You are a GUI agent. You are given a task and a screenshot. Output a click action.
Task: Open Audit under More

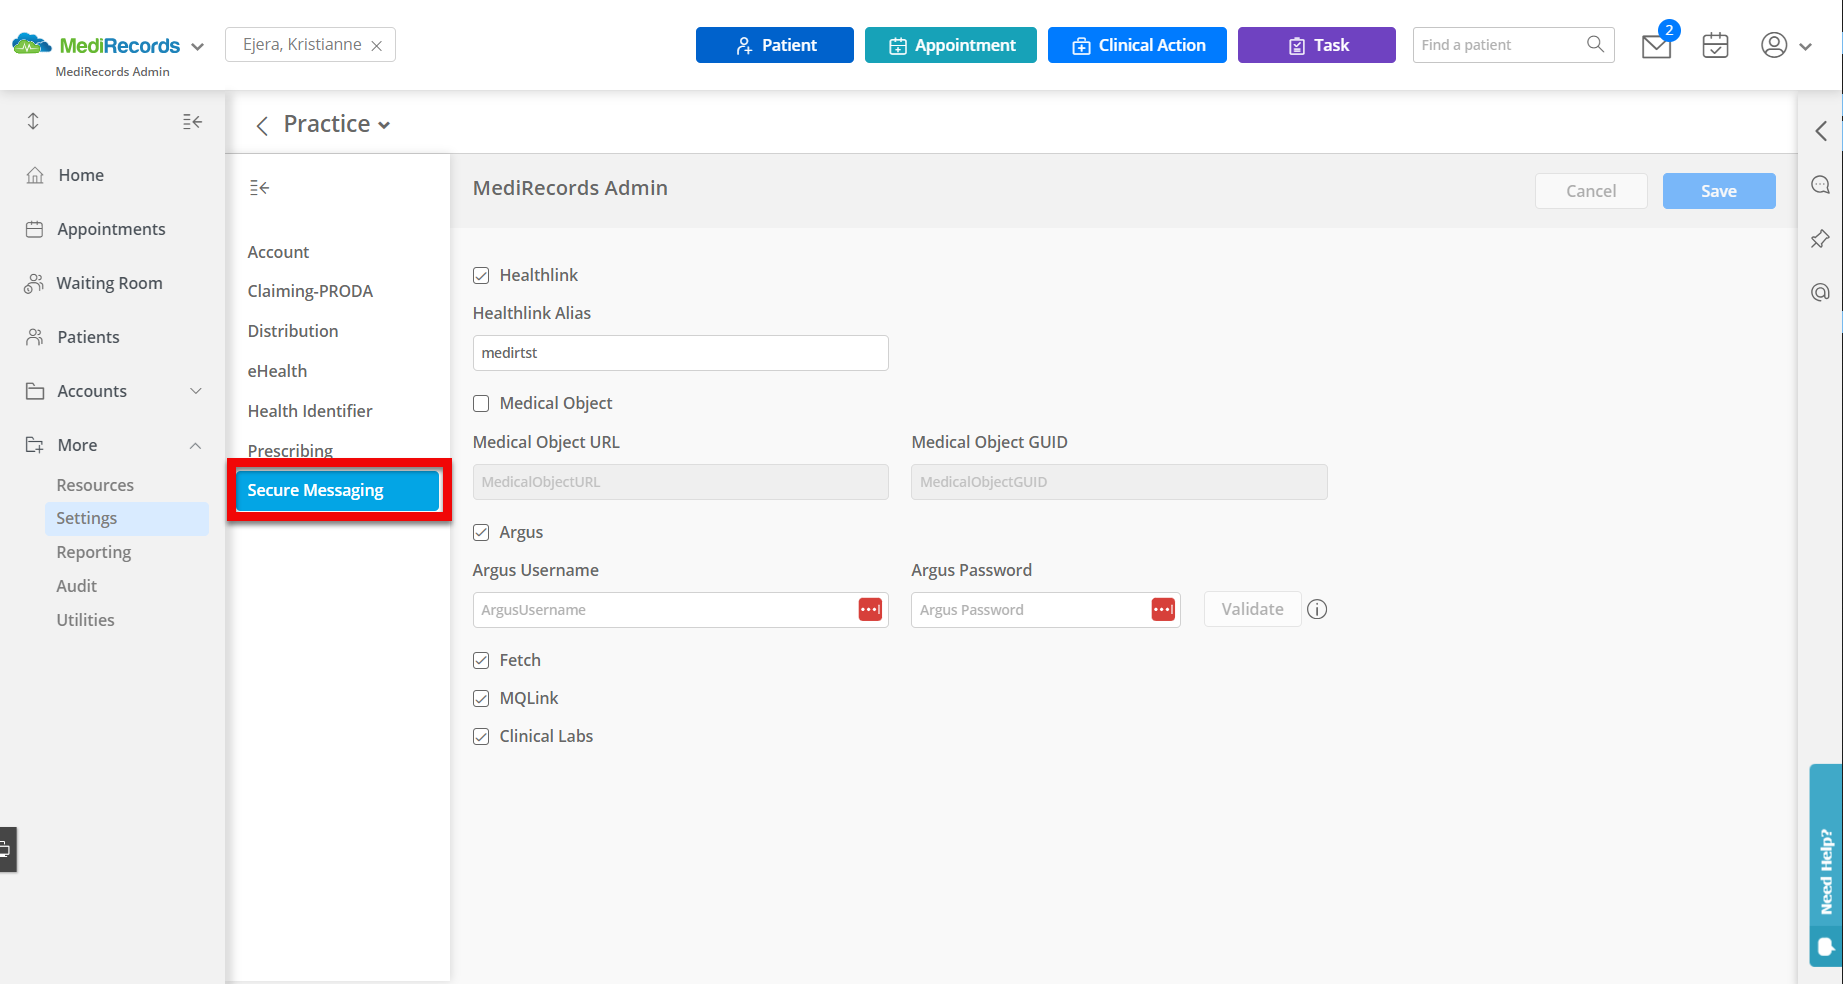pos(77,586)
